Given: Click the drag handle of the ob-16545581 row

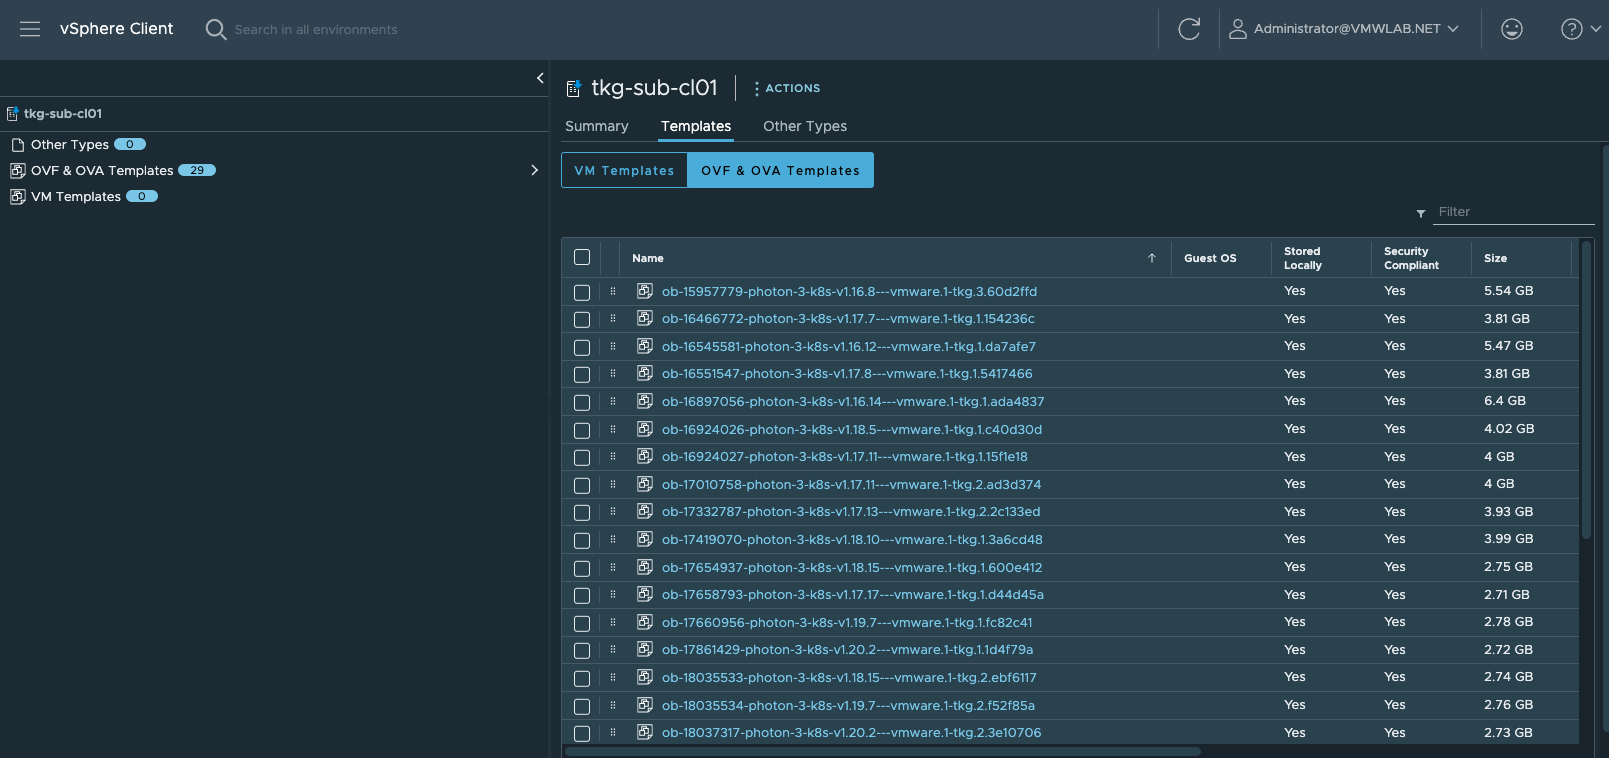Looking at the screenshot, I should pyautogui.click(x=613, y=346).
